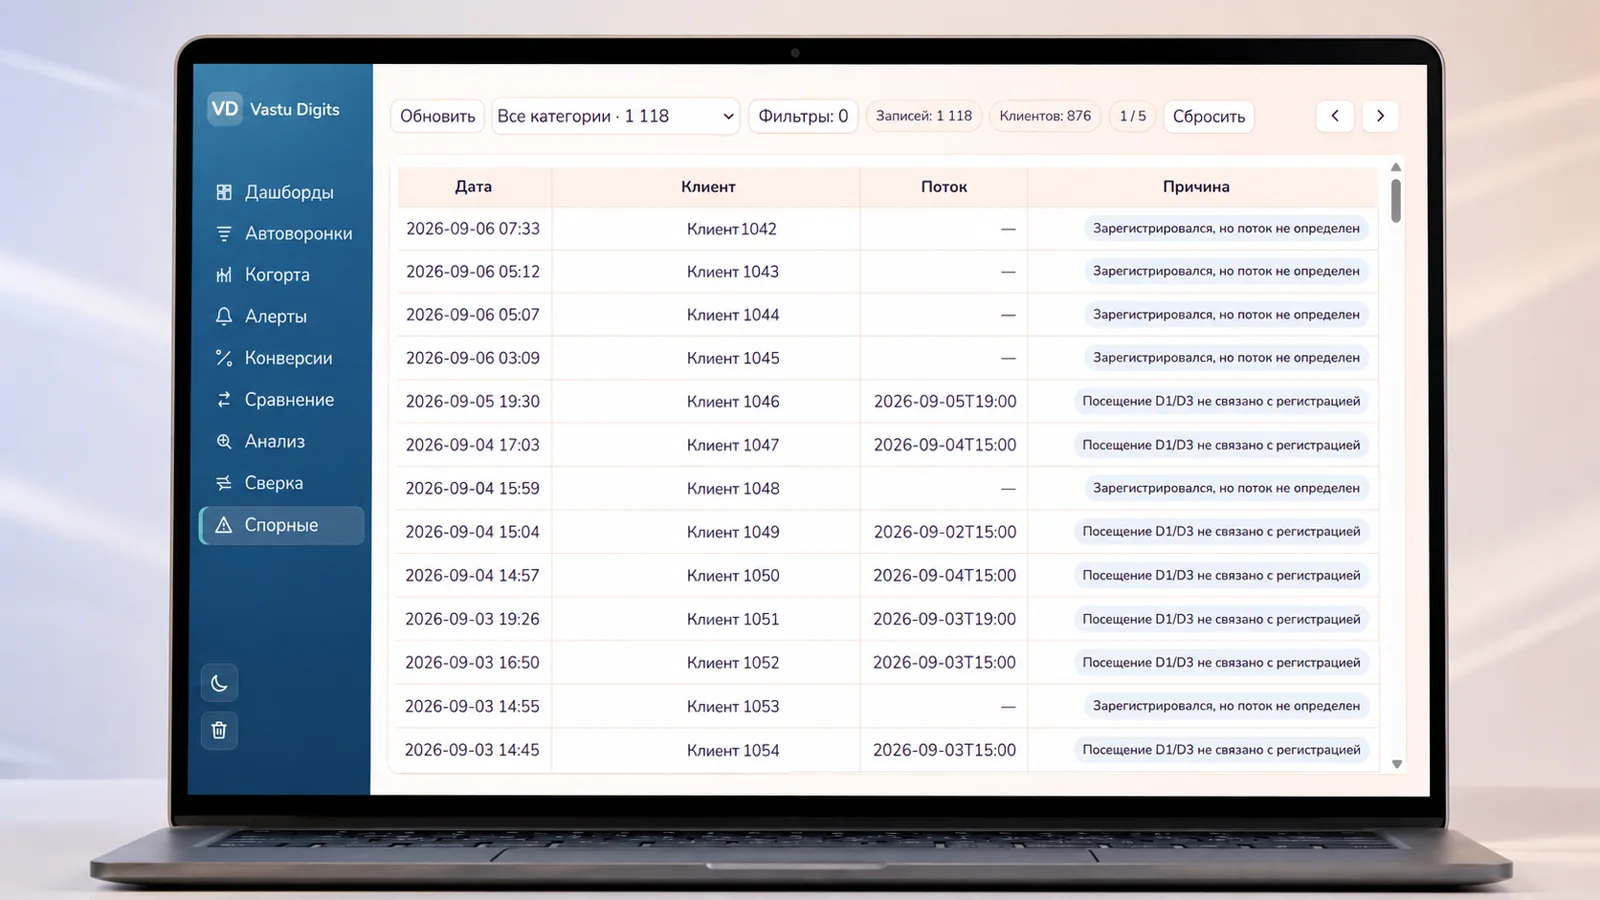Viewport: 1600px width, 900px height.
Task: Click the Дата column header
Action: [x=473, y=187]
